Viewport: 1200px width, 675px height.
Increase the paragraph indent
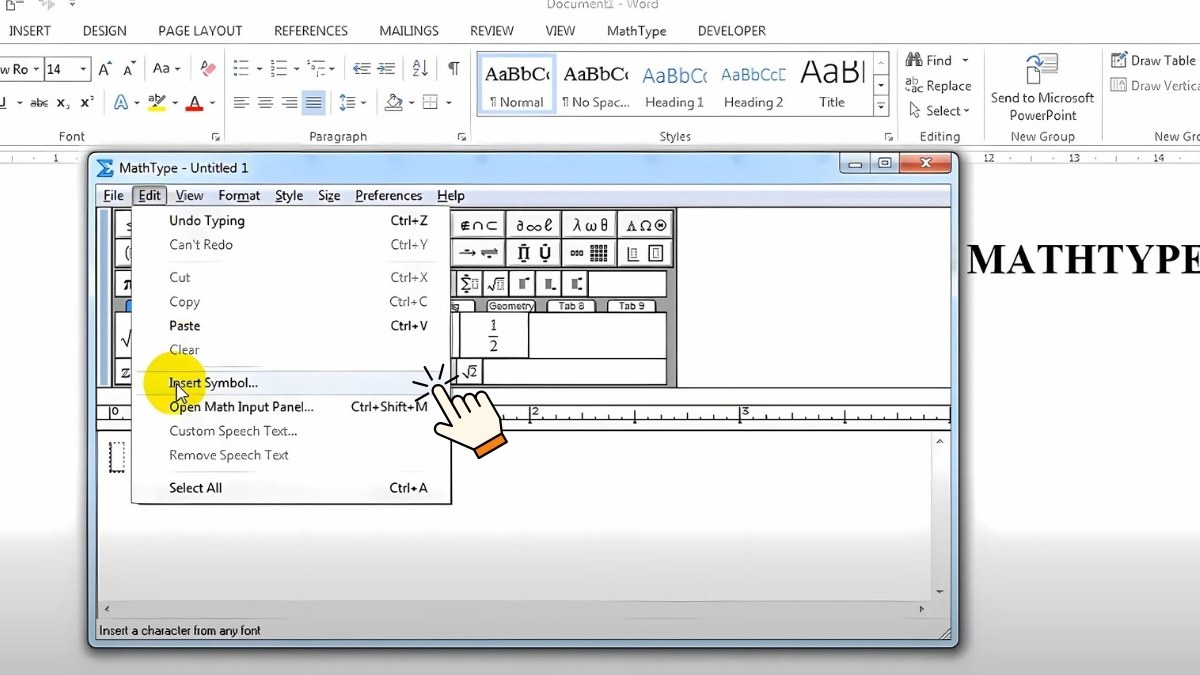[x=384, y=69]
